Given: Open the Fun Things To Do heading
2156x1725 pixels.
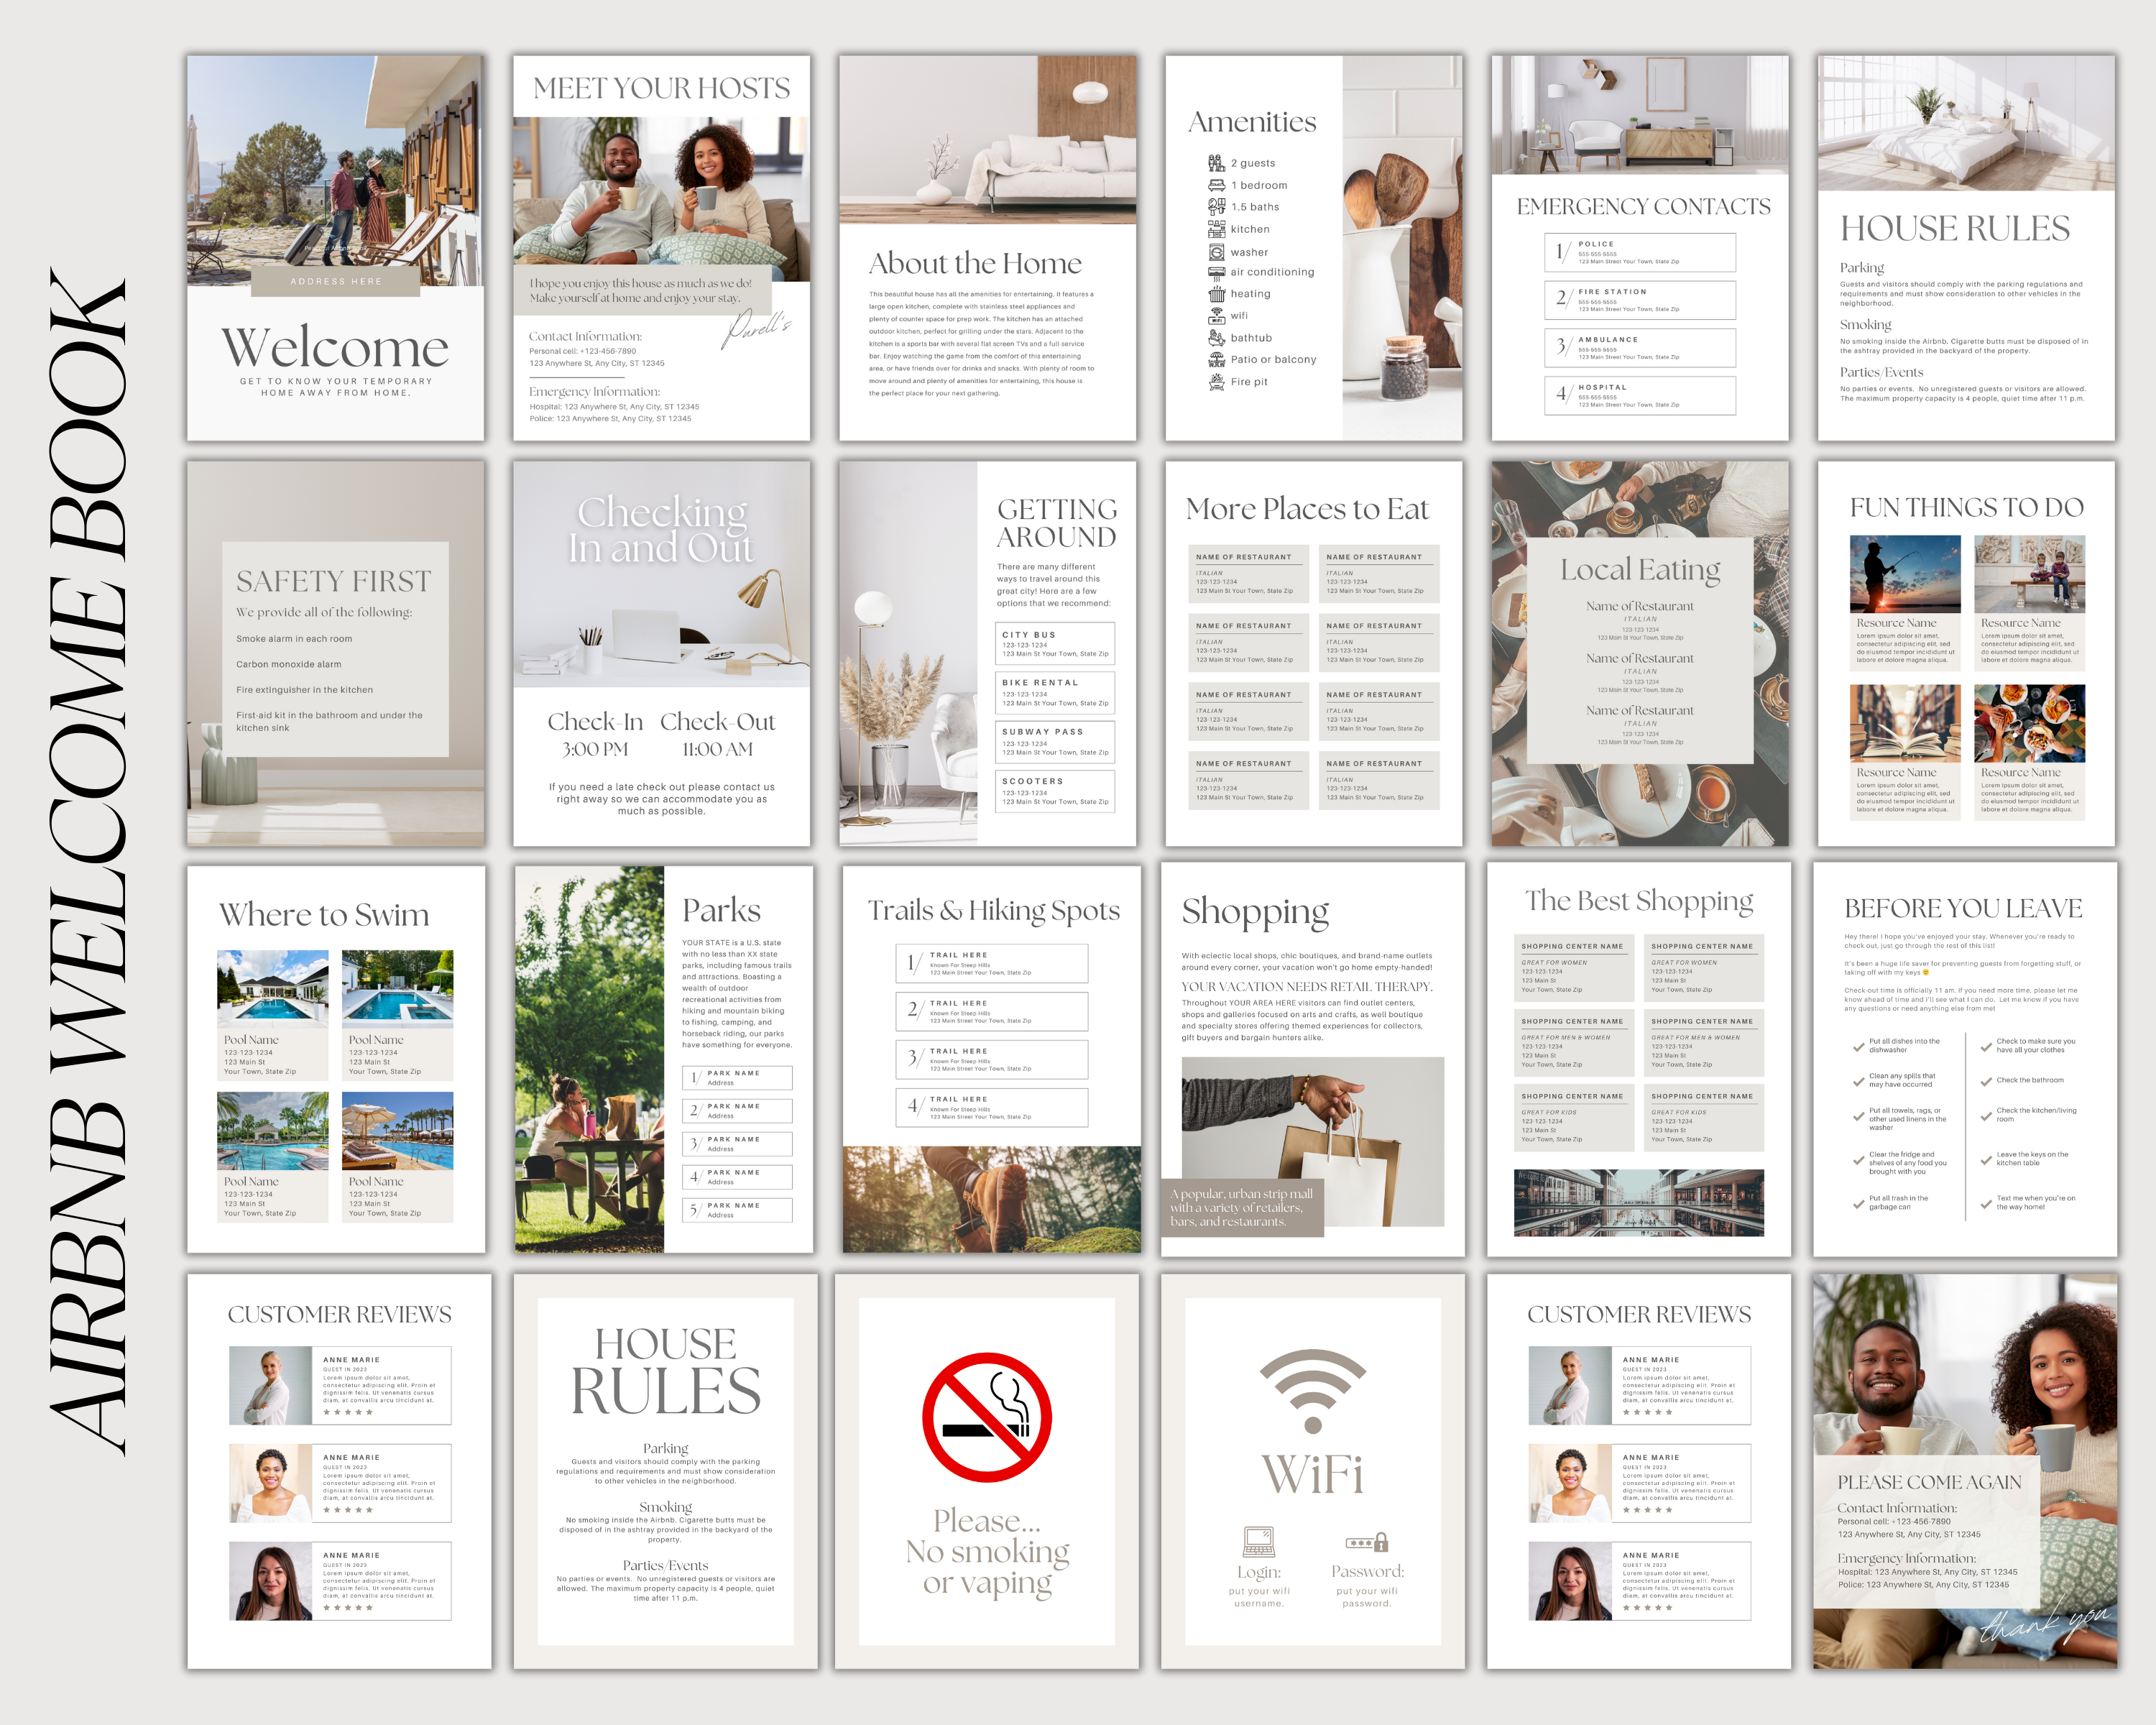Looking at the screenshot, I should [x=1966, y=507].
